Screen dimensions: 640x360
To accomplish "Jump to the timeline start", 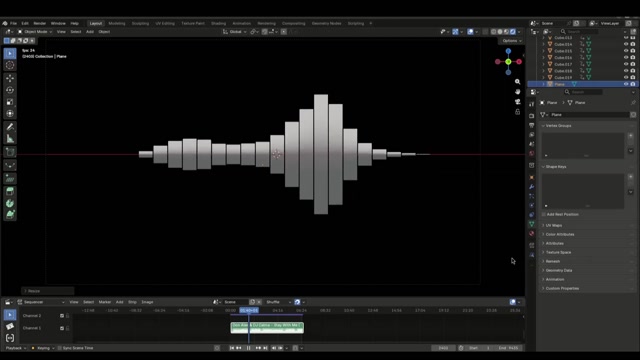I will point(231,348).
